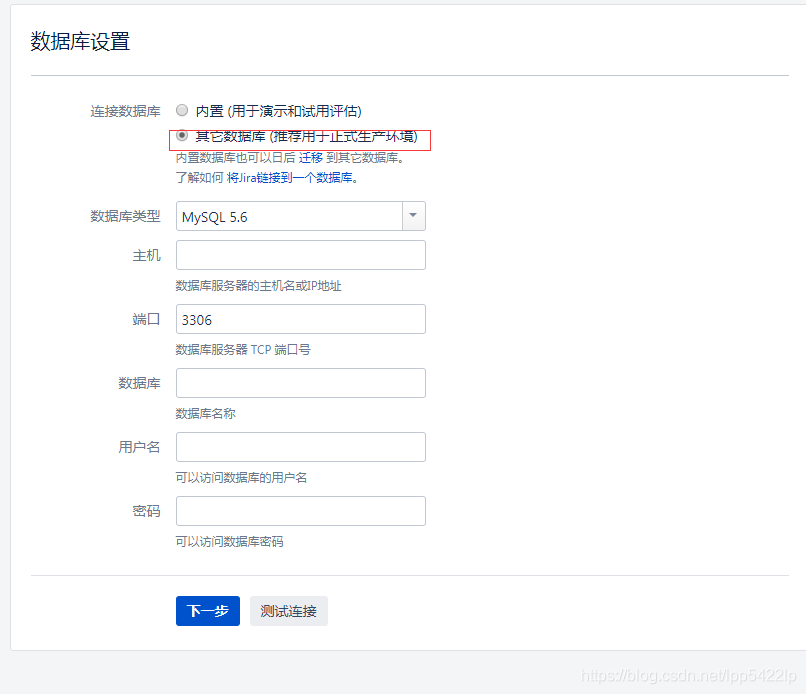Click the 密码 input field
This screenshot has width=806, height=694.
pos(300,511)
